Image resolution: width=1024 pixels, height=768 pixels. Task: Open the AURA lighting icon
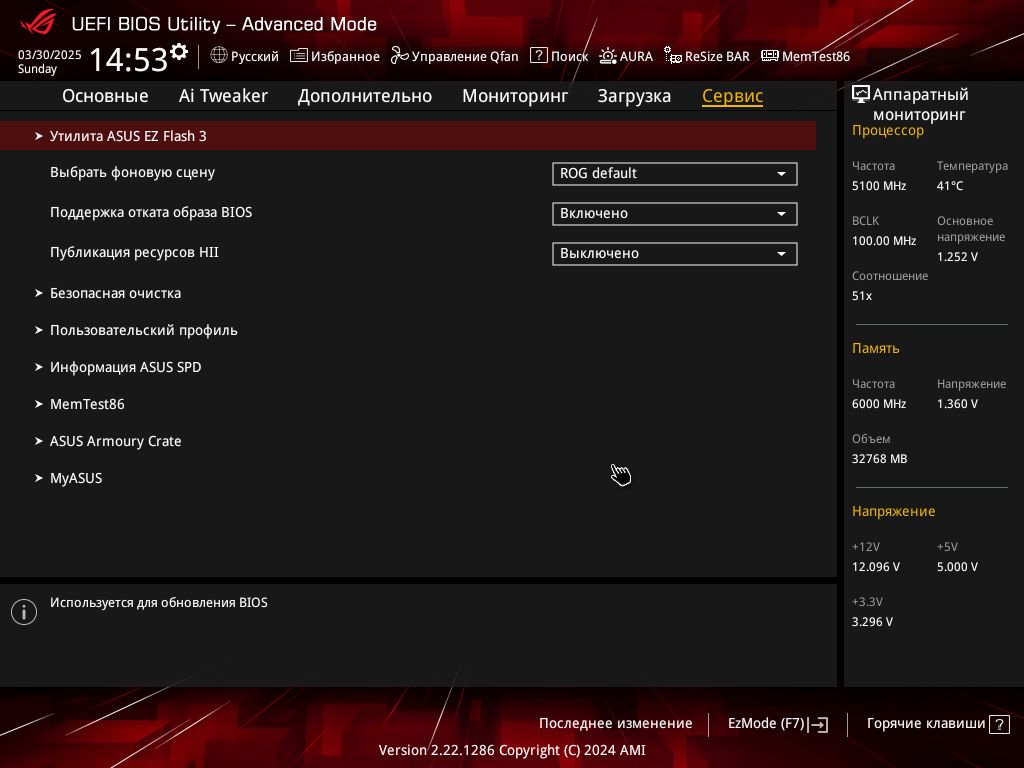pos(607,56)
